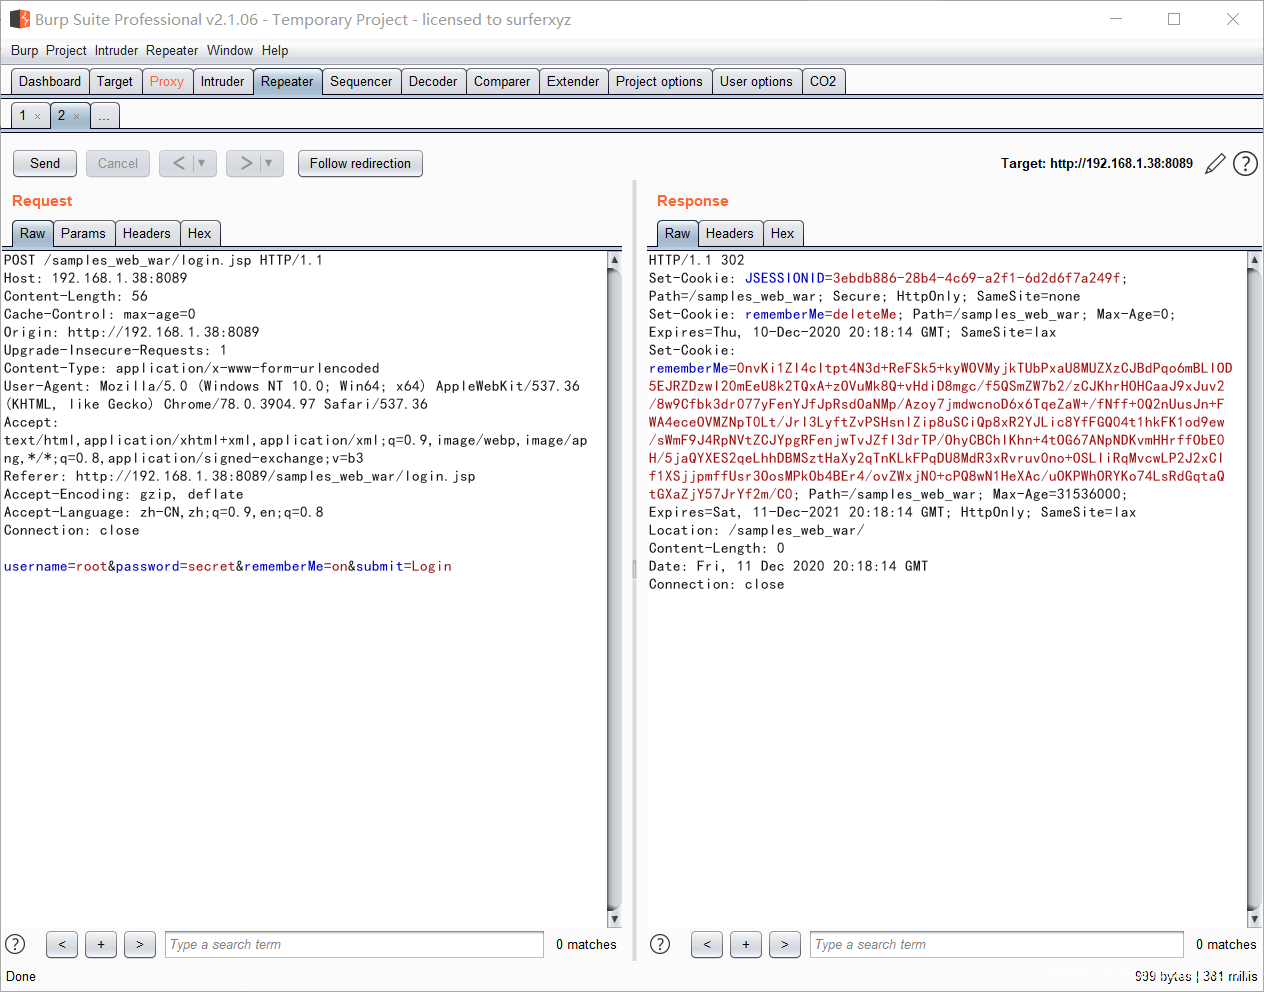1264x992 pixels.
Task: Click plus options button in request search
Action: click(101, 944)
